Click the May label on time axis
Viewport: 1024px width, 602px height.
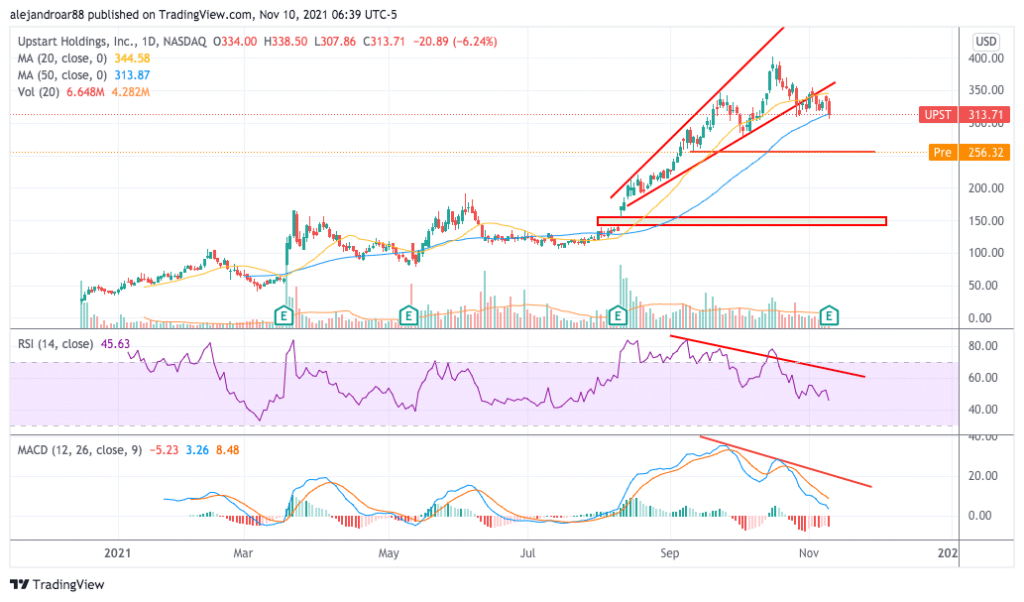(389, 554)
